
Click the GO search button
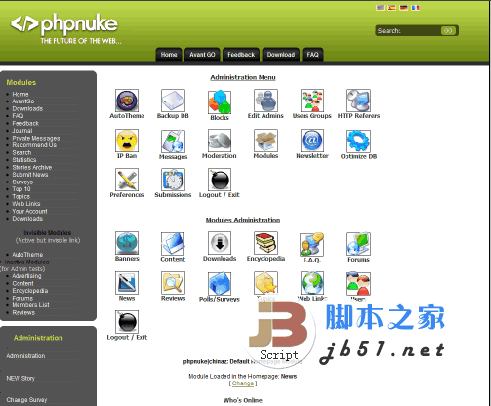[448, 31]
